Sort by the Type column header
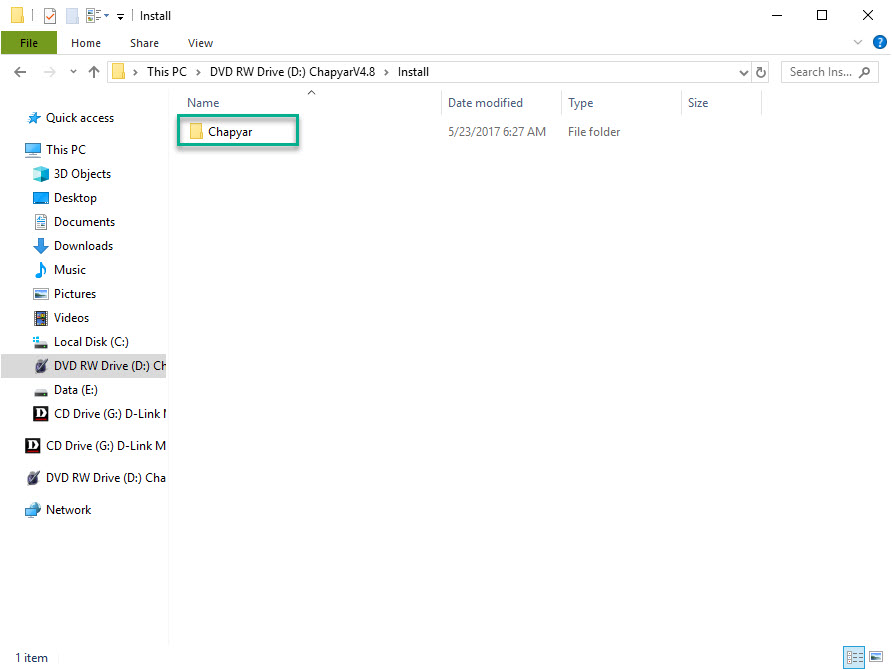The width and height of the screenshot is (892, 670). [x=580, y=103]
